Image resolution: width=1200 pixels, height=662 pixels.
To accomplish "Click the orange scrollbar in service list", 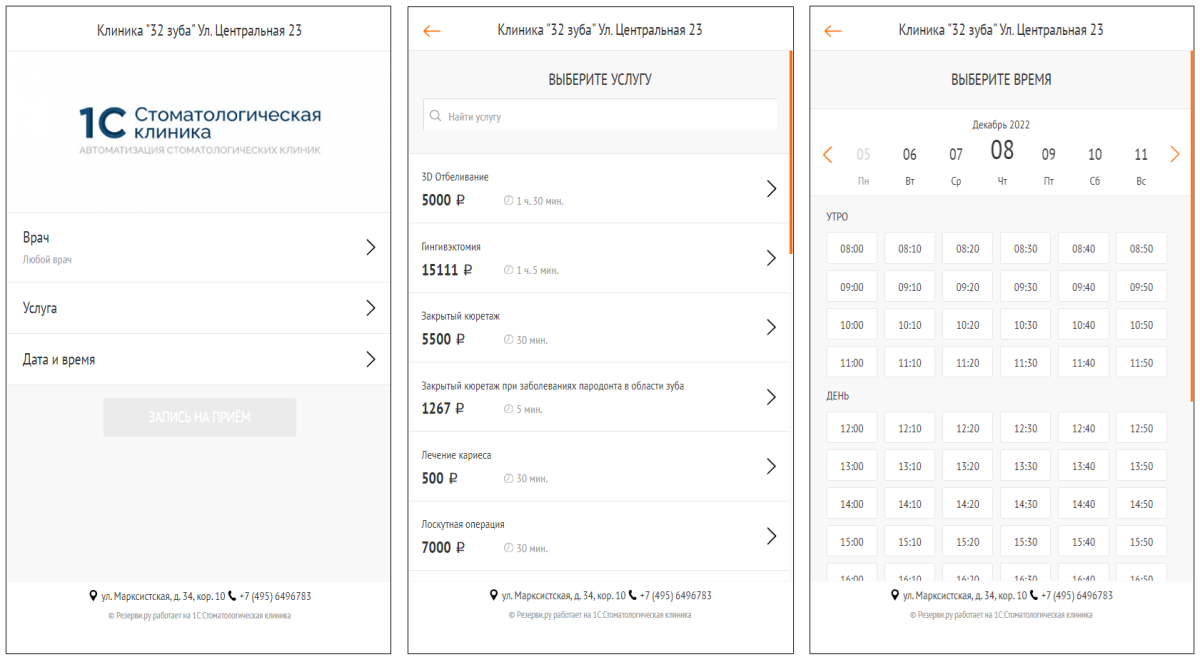I will click(790, 150).
